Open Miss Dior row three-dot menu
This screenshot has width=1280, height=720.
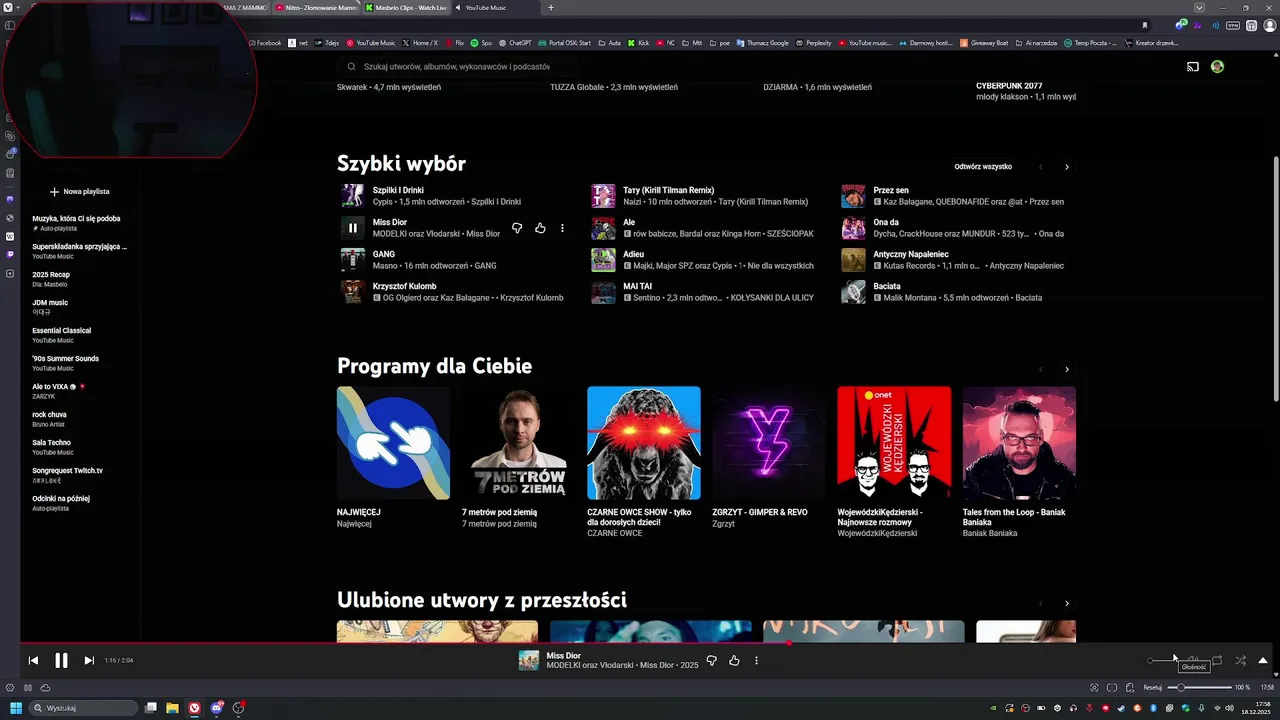tap(562, 228)
